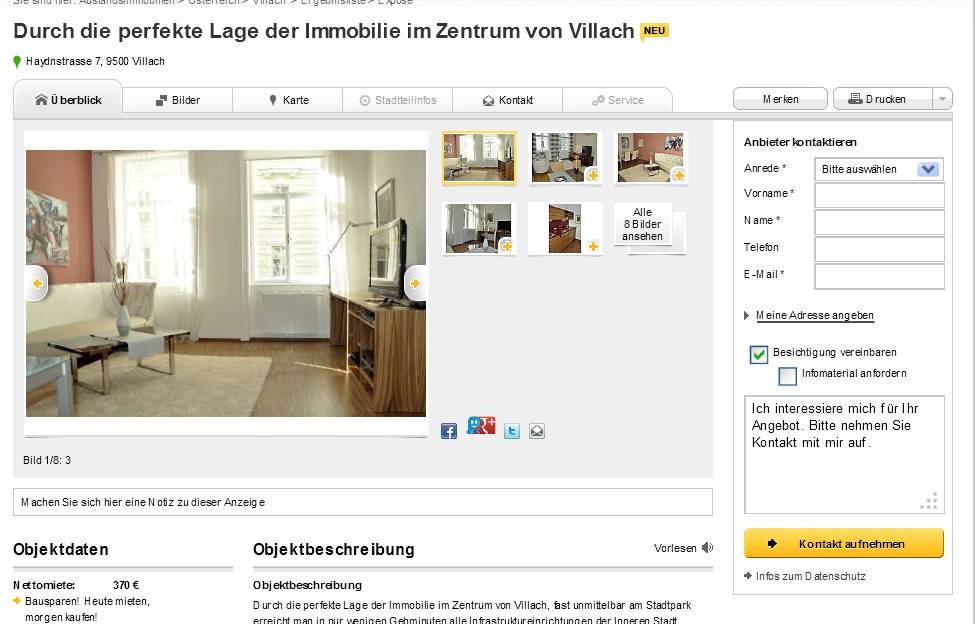Click the Merken button
975x624 pixels.
780,99
